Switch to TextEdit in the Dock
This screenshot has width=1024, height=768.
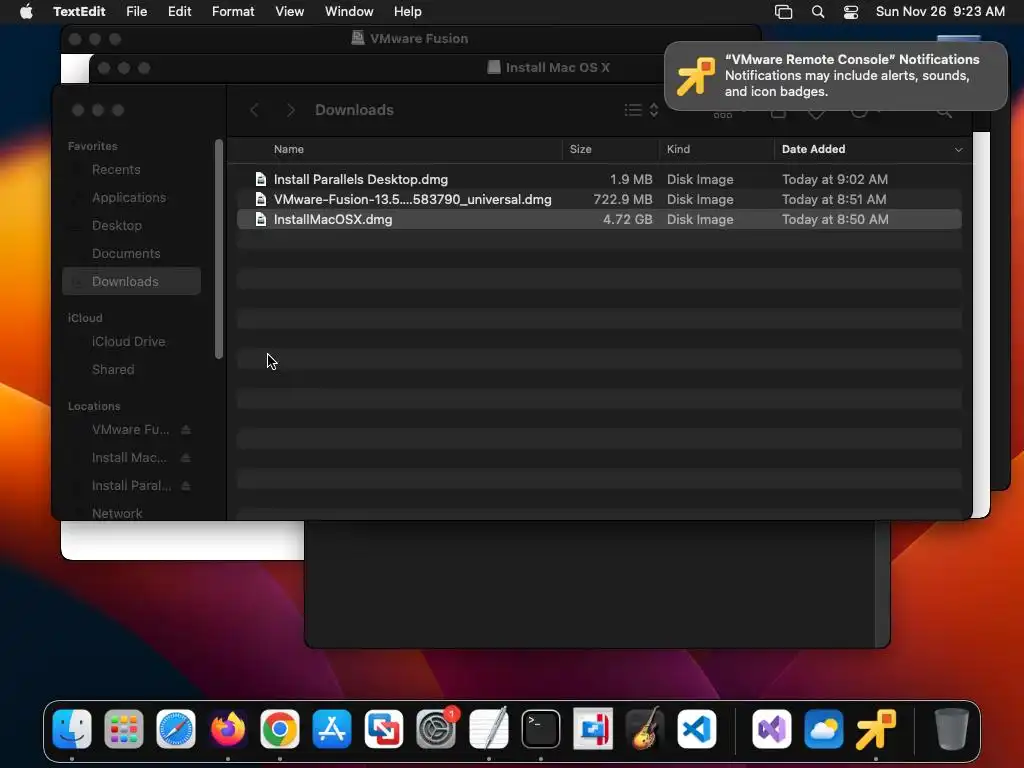[488, 729]
